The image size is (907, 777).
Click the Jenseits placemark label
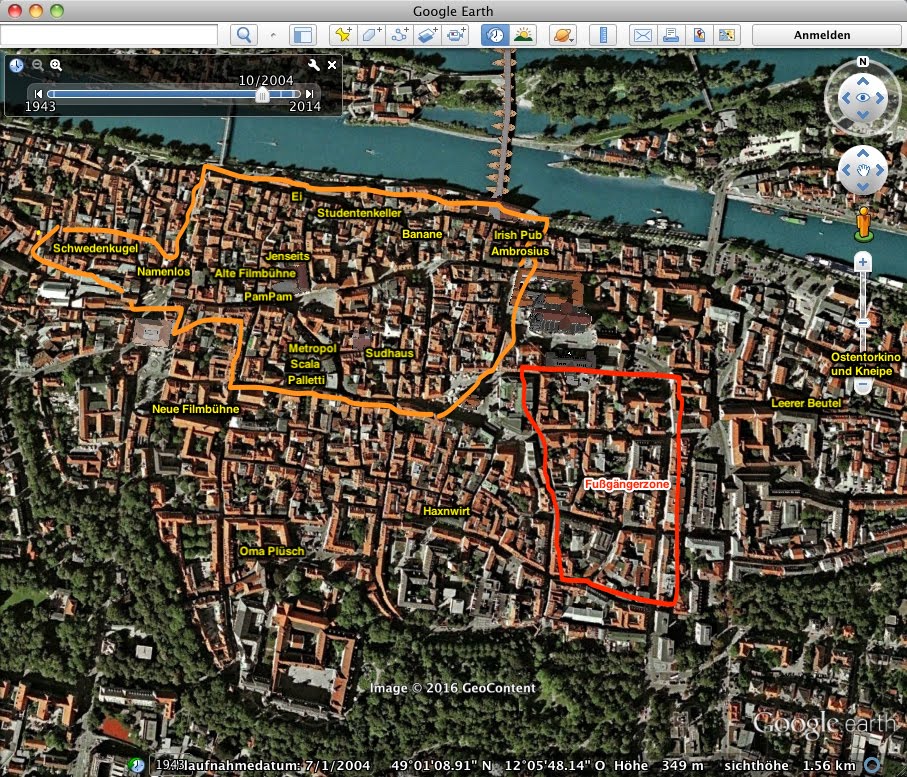point(287,256)
